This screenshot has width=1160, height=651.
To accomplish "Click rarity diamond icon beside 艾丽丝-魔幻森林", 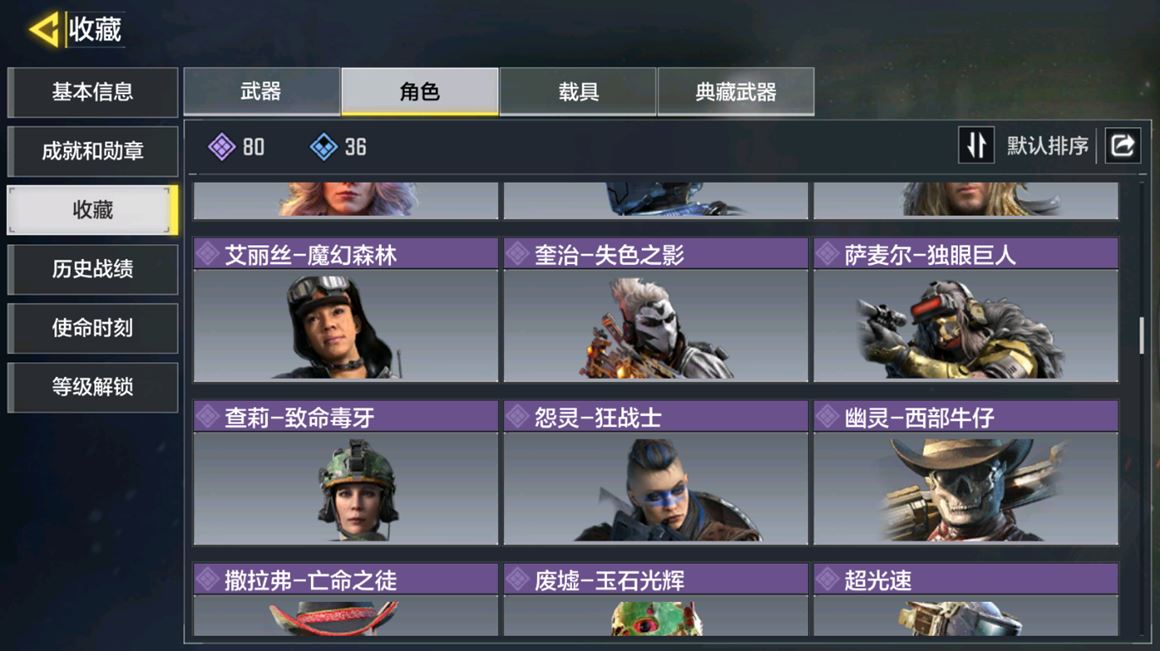I will coord(208,254).
